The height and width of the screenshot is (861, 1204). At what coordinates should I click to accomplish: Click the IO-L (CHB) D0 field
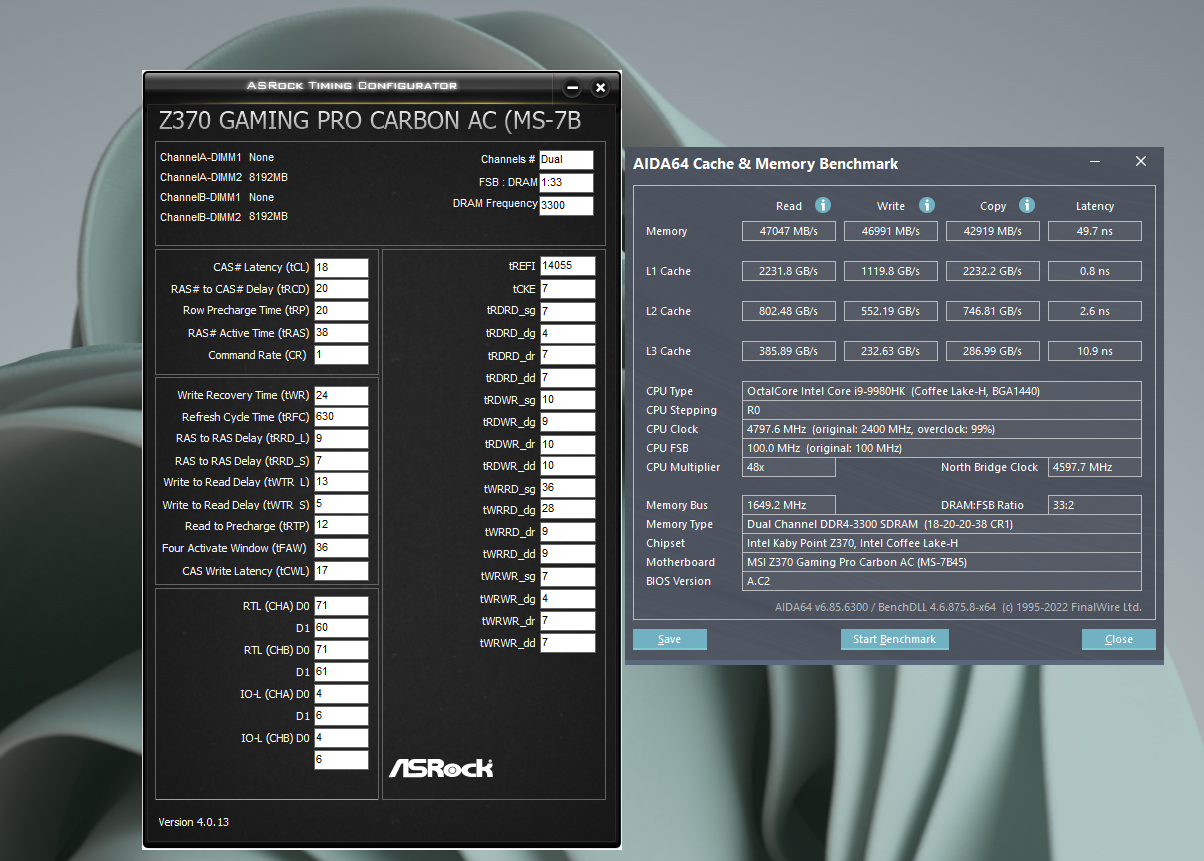click(x=341, y=738)
